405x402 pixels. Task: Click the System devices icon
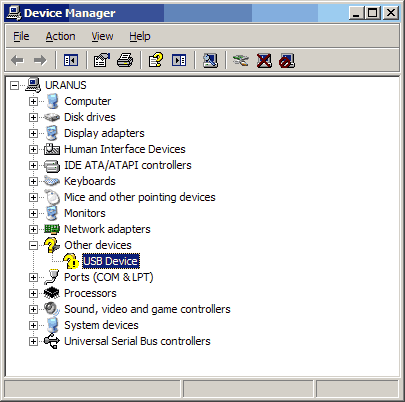[x=52, y=325]
